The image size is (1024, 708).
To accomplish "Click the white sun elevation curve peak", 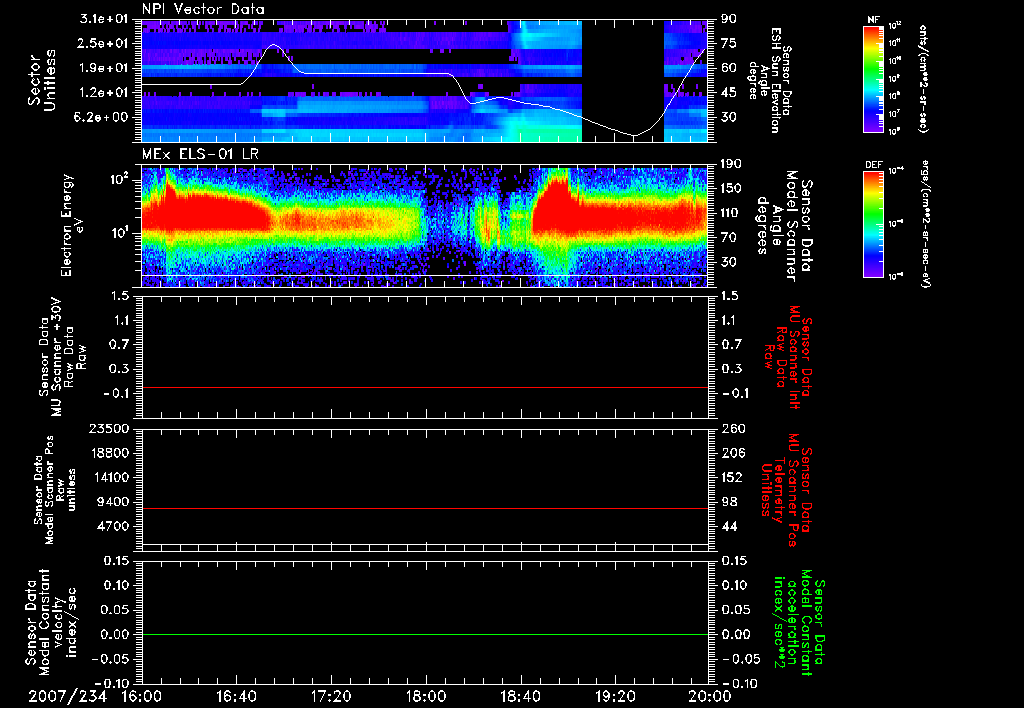I will pos(272,45).
